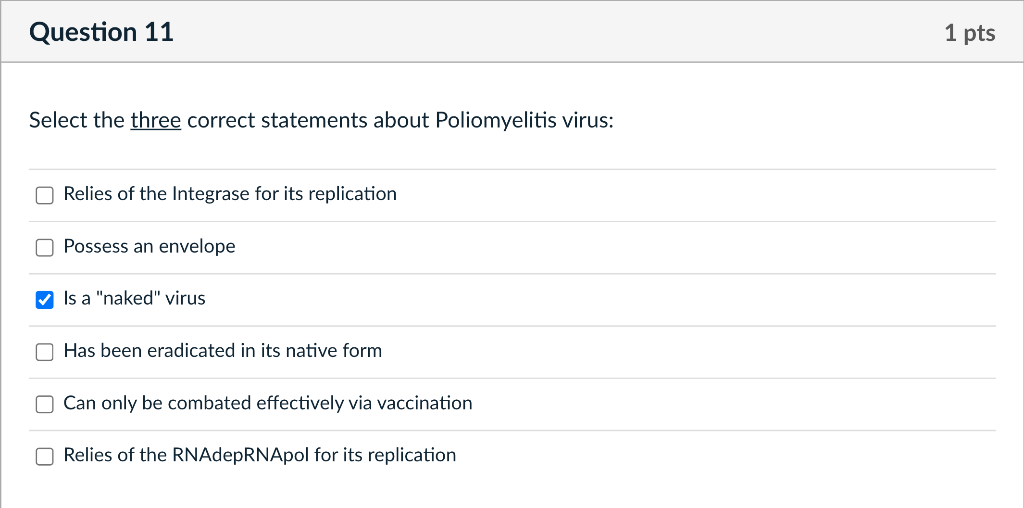Click the "Select the three correct statements" prompt

click(320, 121)
